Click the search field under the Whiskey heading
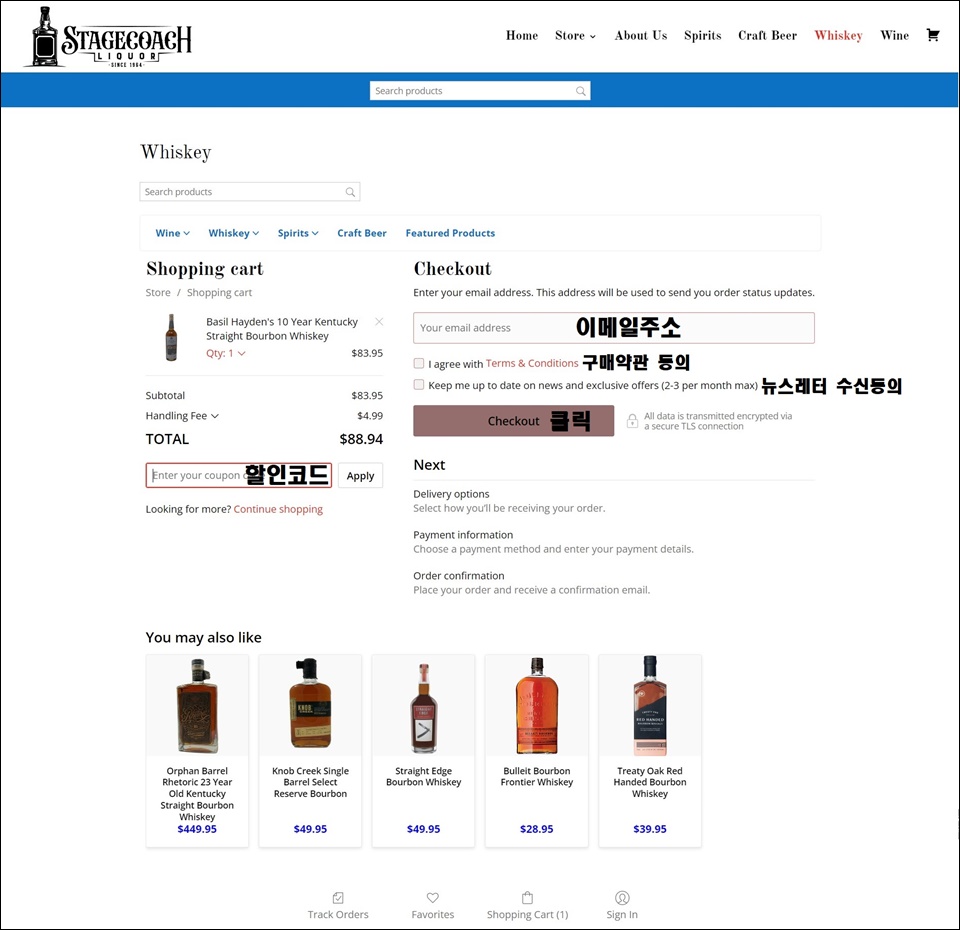Viewport: 960px width, 930px height. click(250, 192)
